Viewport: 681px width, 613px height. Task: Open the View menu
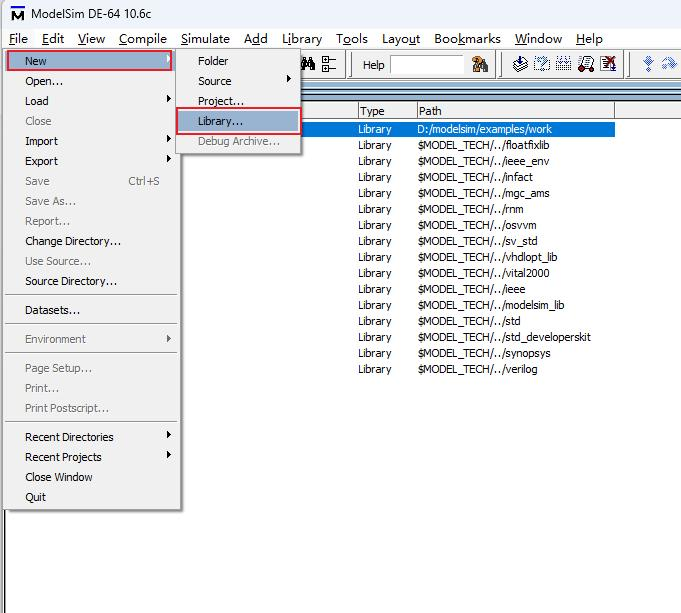click(x=91, y=39)
